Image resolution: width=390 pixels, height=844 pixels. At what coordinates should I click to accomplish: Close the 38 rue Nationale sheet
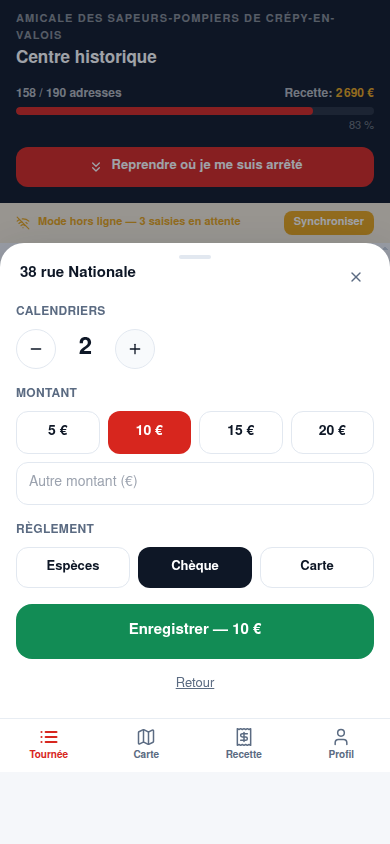point(356,277)
